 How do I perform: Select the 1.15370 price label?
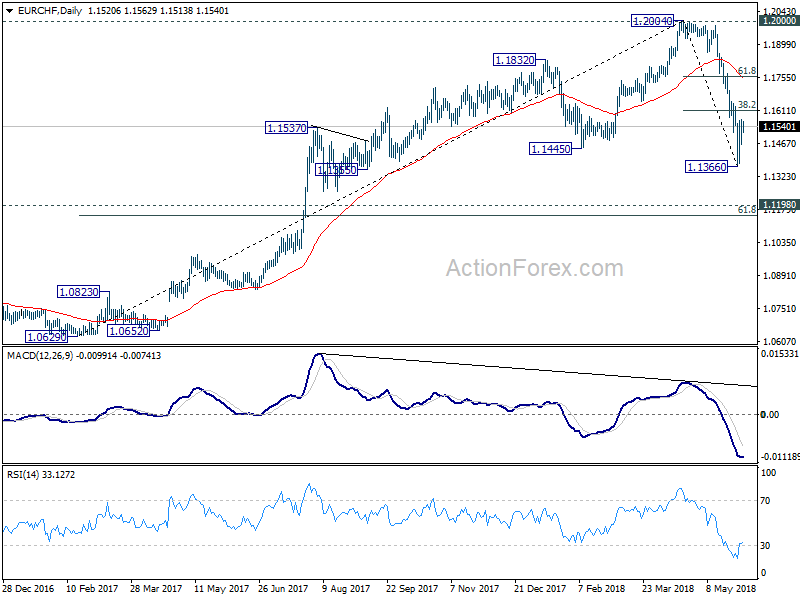coord(287,128)
